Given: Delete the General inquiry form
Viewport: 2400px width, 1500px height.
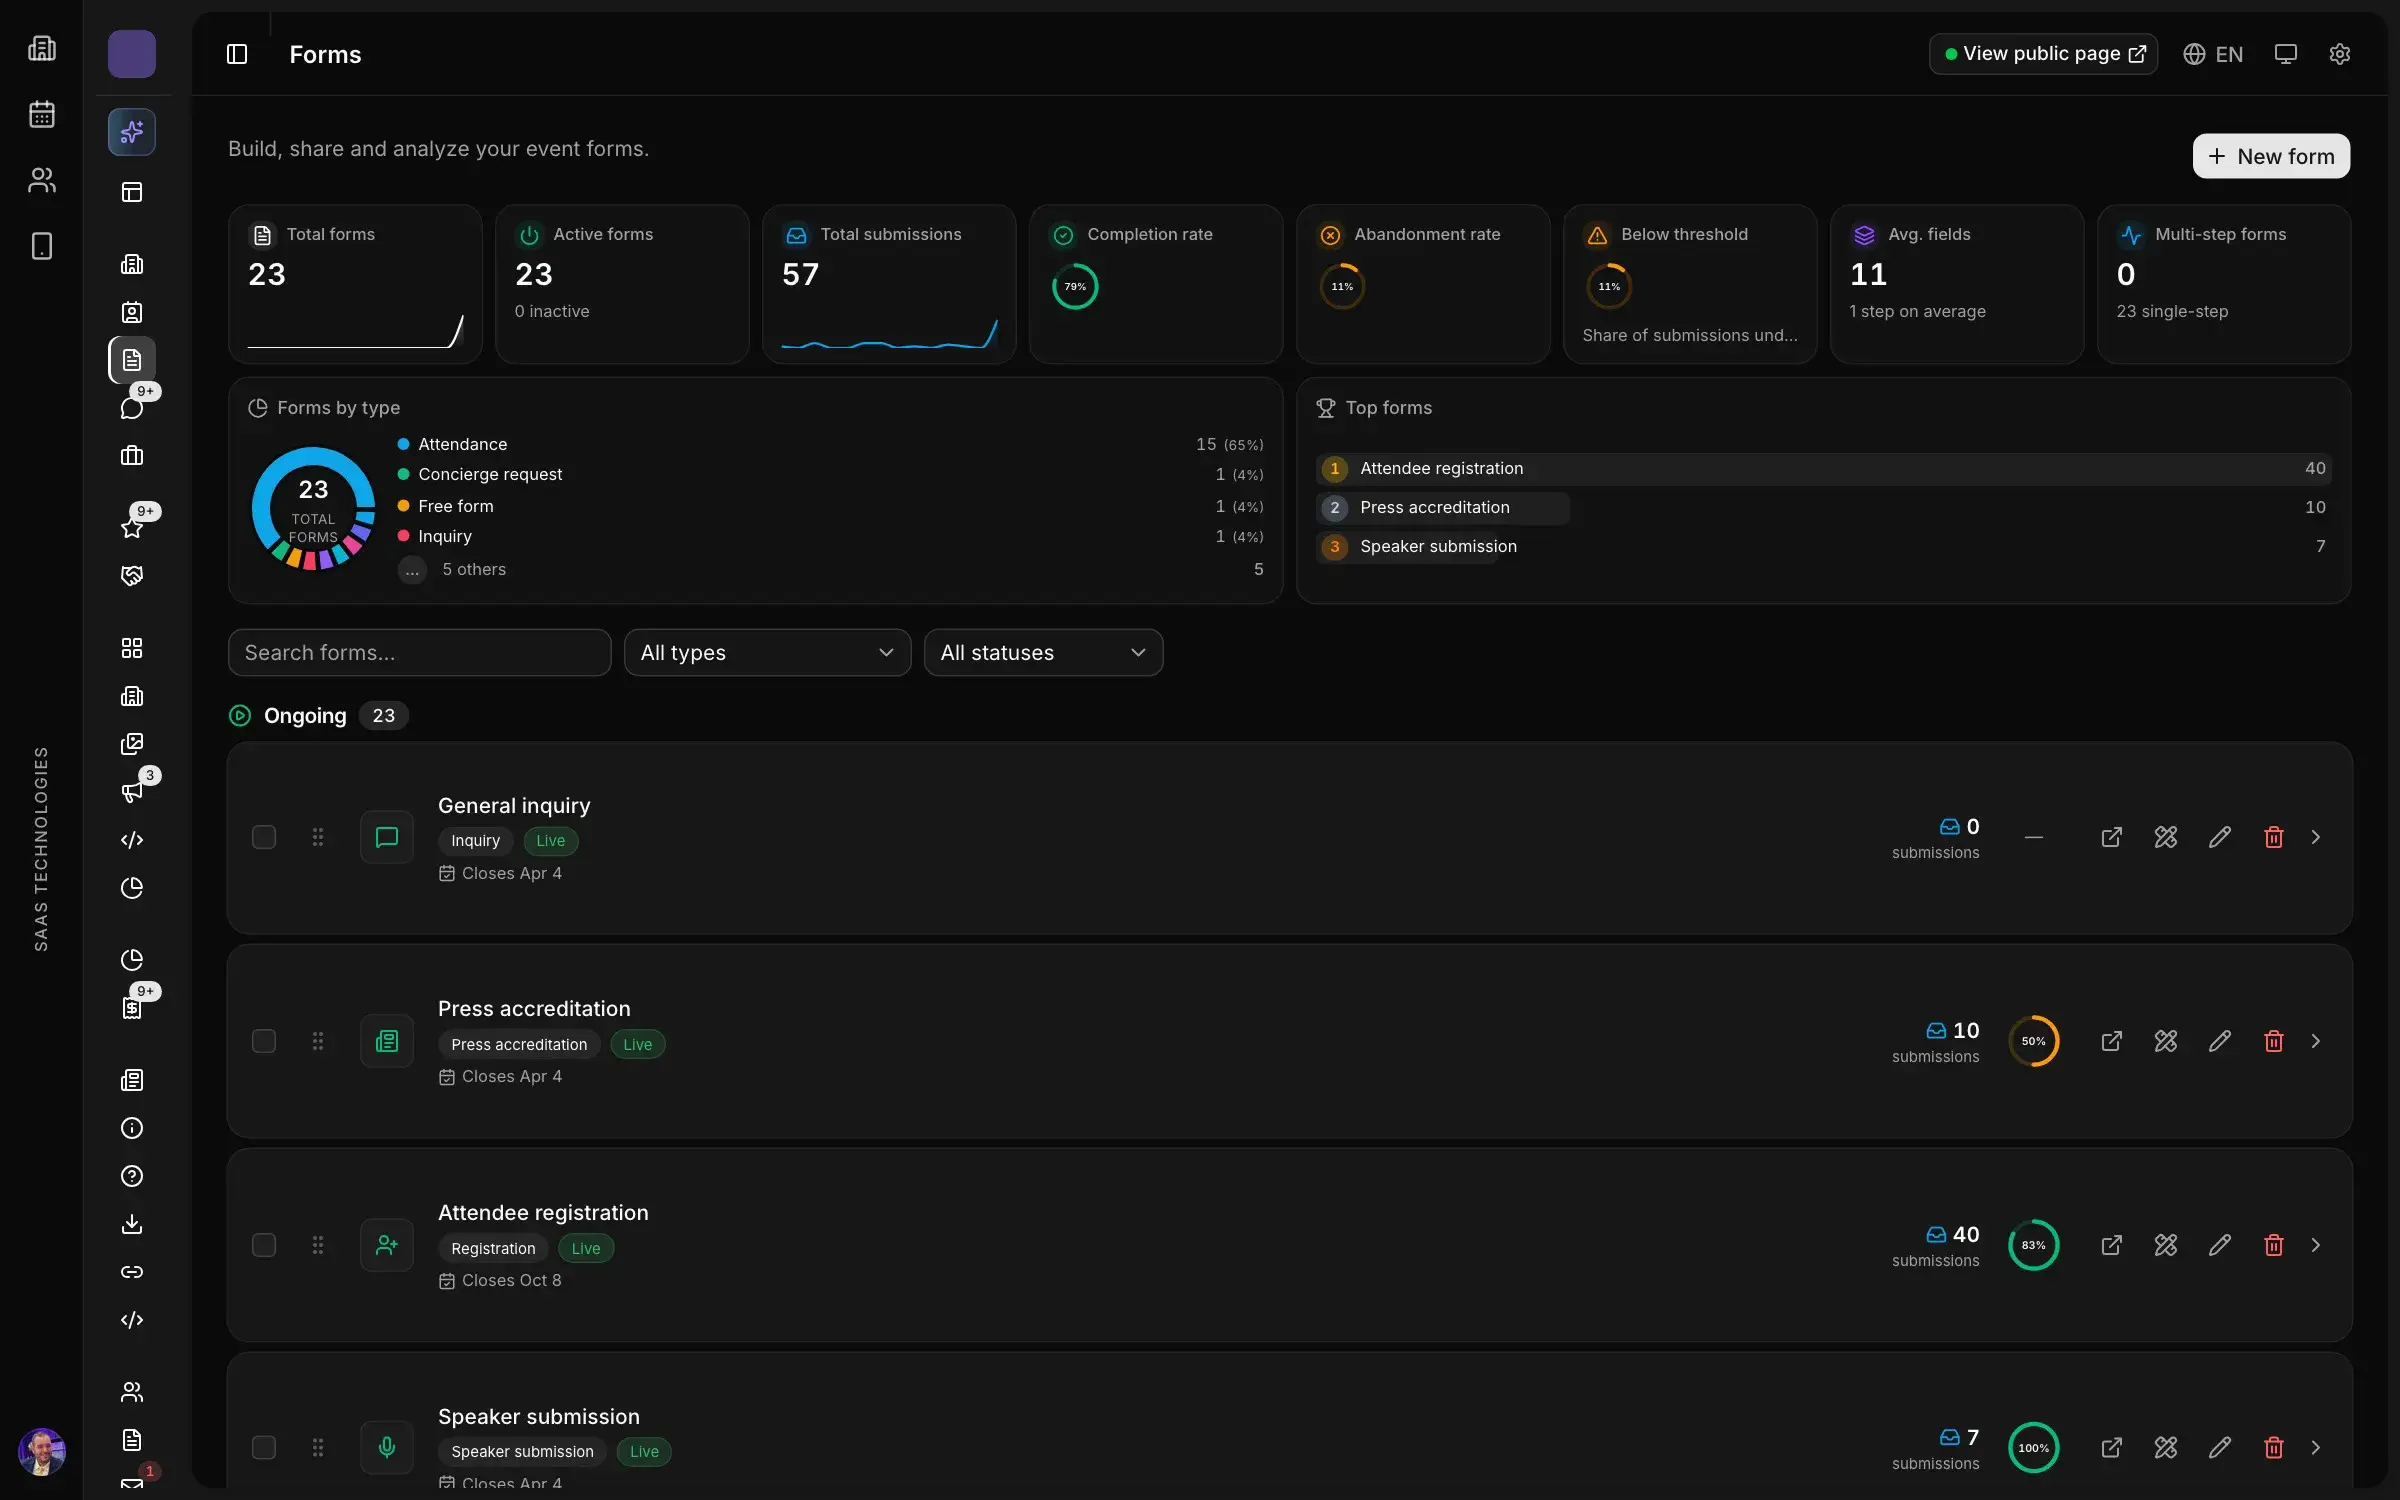Looking at the screenshot, I should point(2273,837).
